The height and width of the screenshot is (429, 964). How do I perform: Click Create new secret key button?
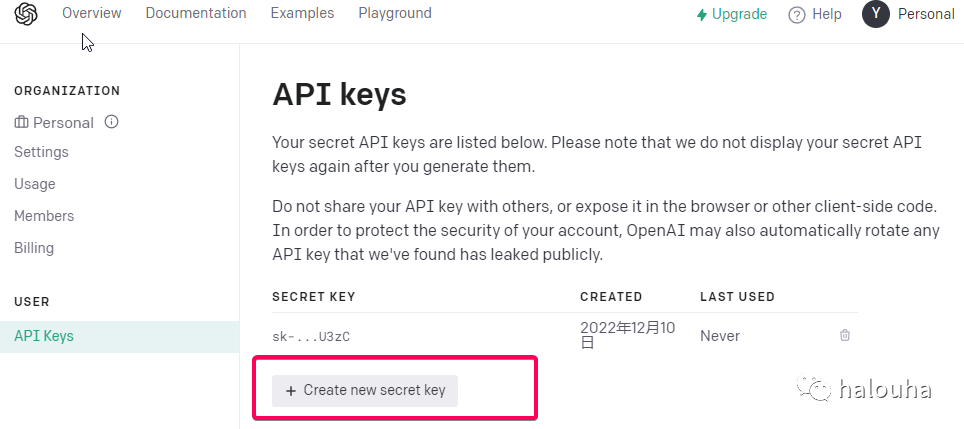pos(365,390)
